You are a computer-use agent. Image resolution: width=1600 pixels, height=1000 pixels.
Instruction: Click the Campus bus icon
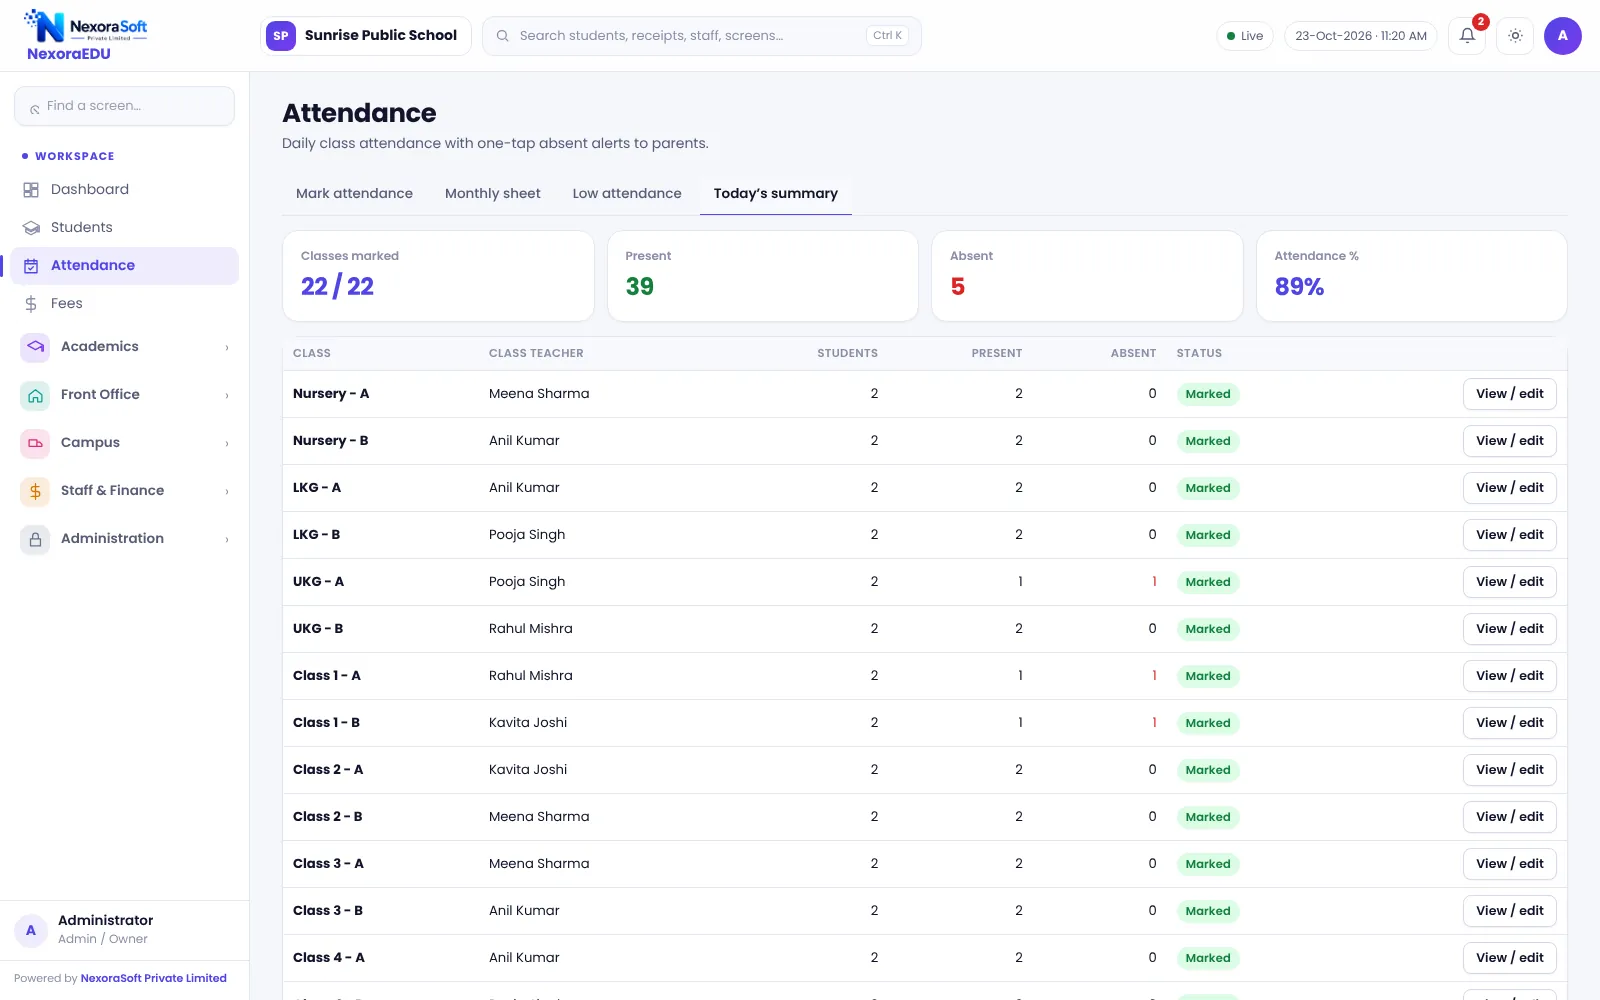click(35, 443)
